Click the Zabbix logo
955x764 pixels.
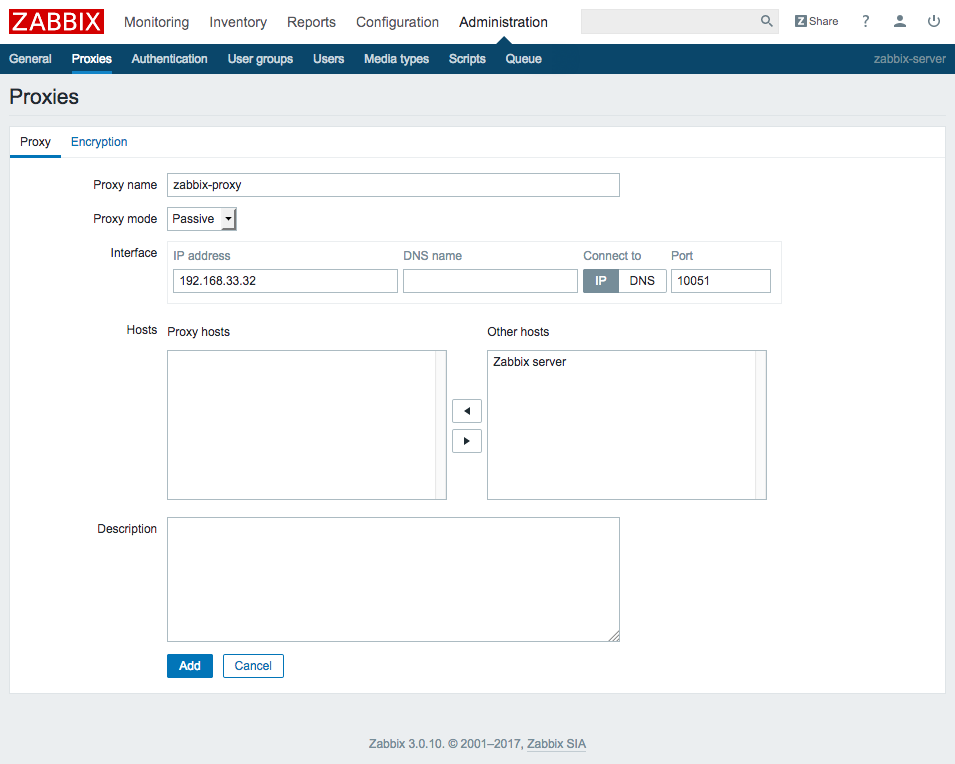click(56, 22)
